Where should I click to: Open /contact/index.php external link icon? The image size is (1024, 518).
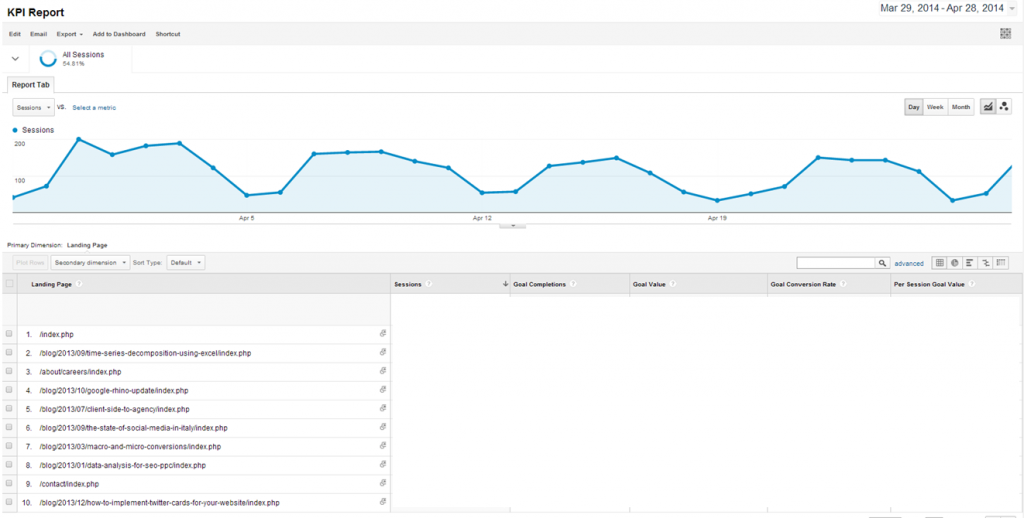(383, 483)
